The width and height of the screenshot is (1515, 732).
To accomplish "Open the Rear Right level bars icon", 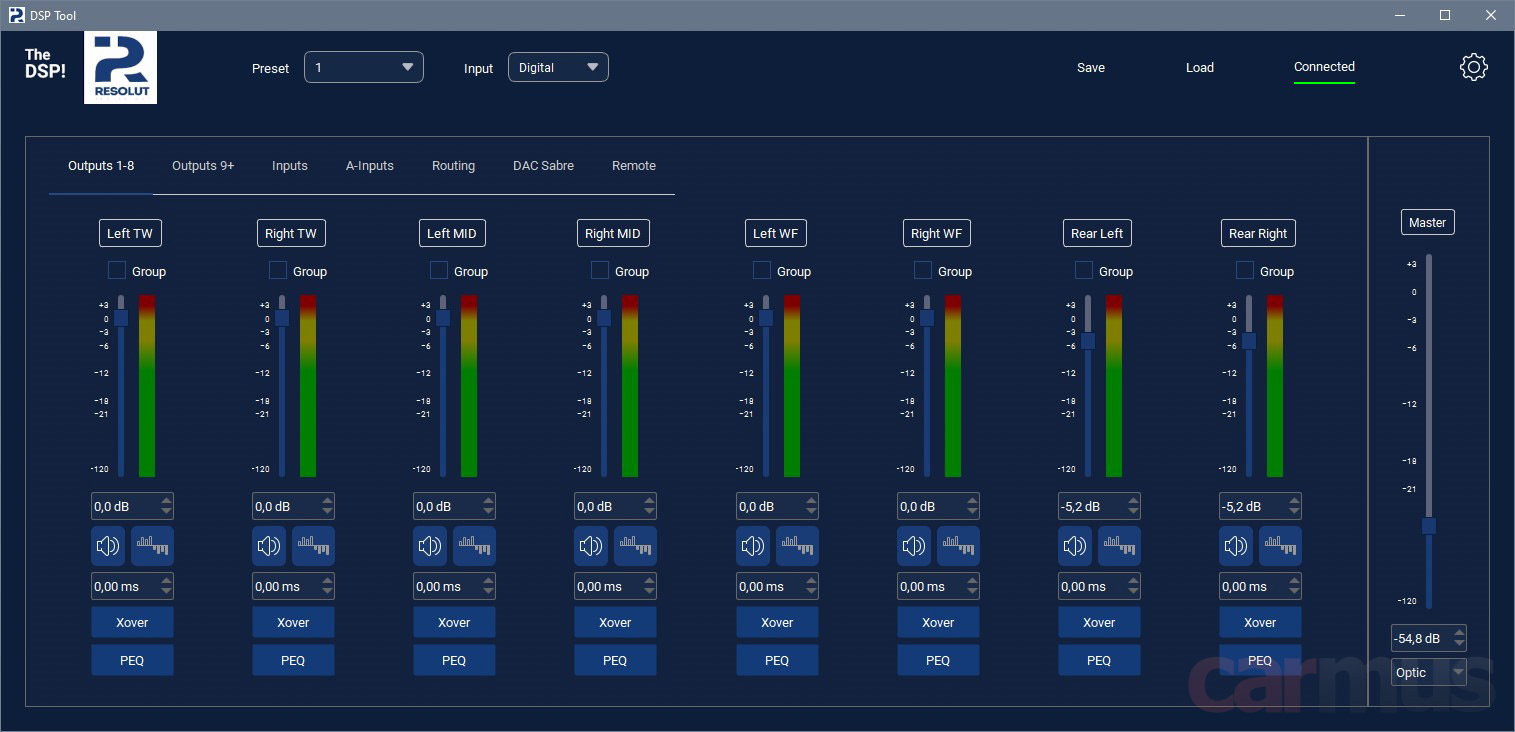I will 1280,546.
